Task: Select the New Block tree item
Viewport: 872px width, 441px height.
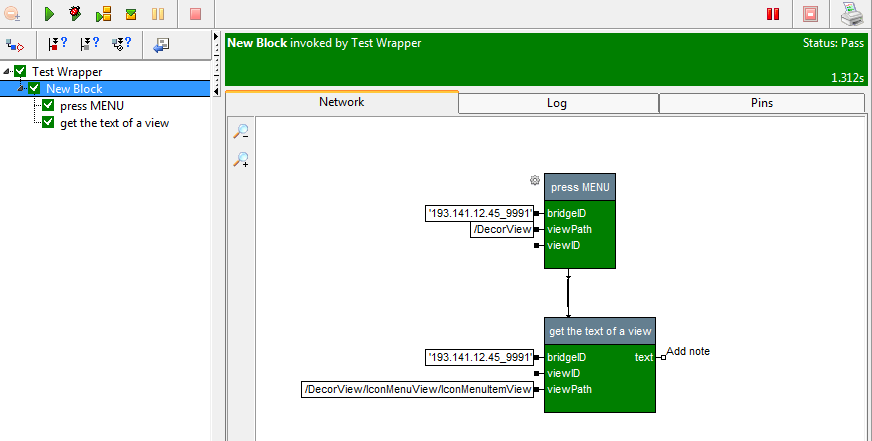Action: [x=74, y=89]
